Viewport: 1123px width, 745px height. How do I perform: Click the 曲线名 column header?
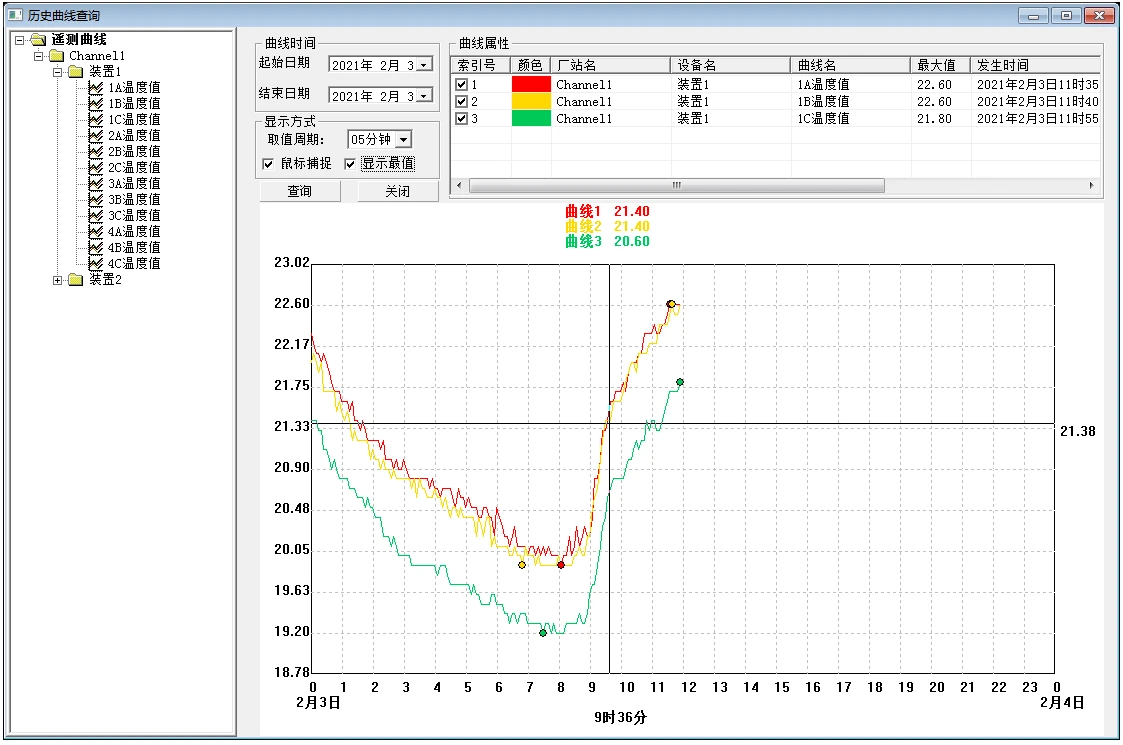(x=850, y=65)
